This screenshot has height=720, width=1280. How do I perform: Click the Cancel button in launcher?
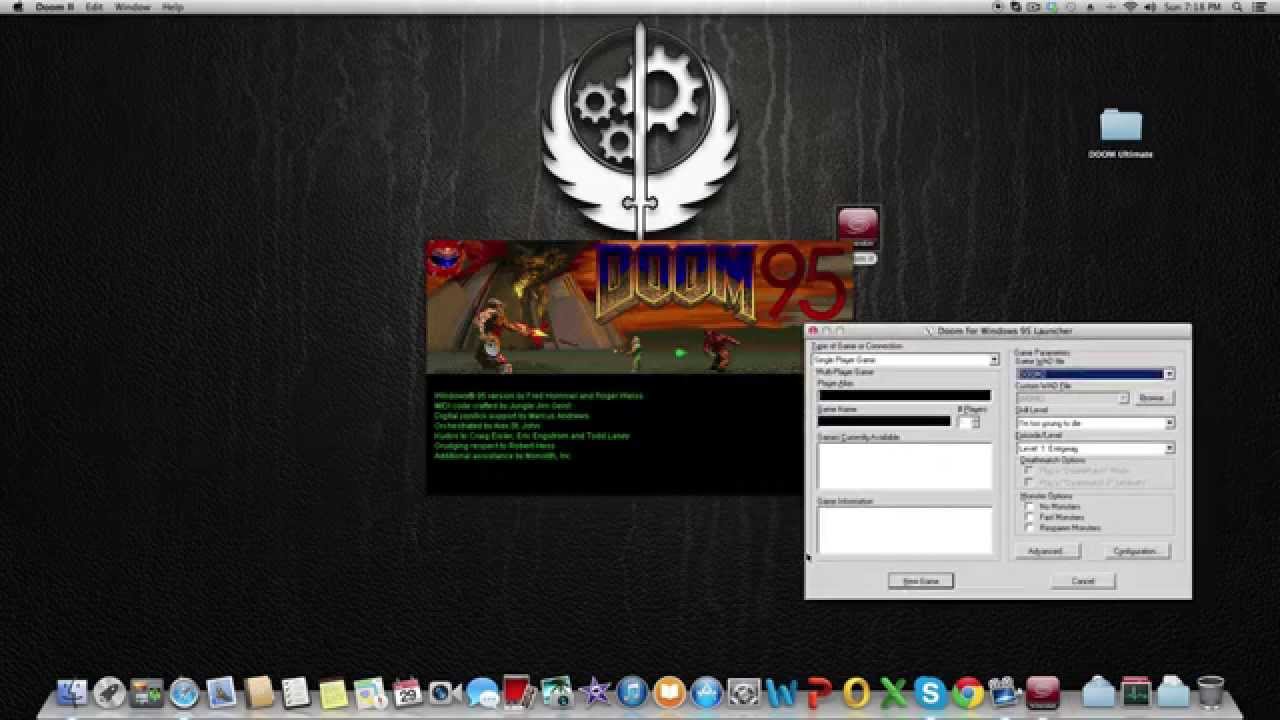[x=1083, y=581]
